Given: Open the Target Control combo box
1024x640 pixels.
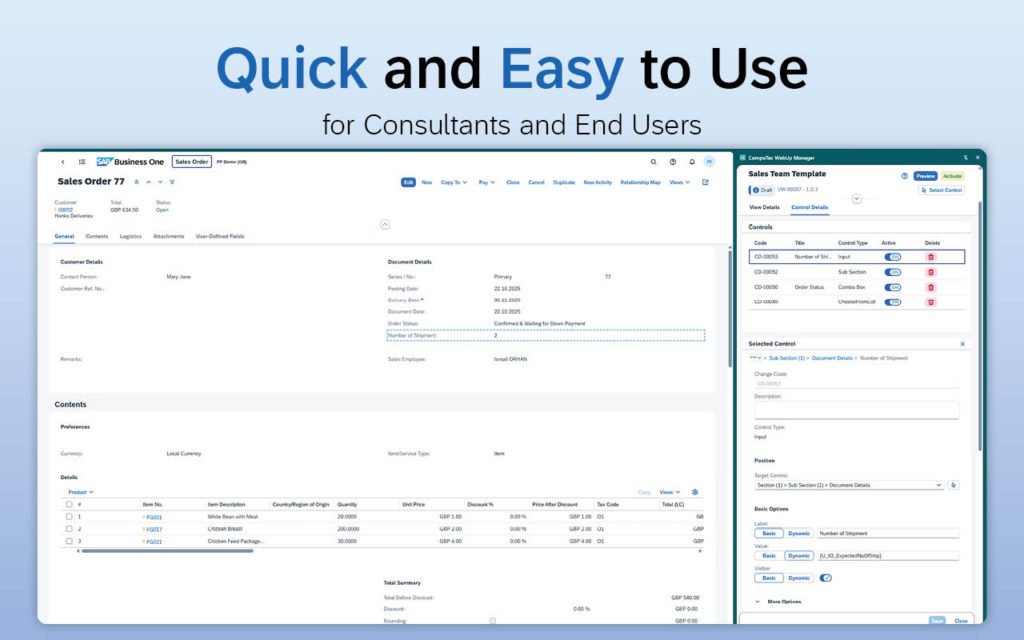Looking at the screenshot, I should (x=848, y=485).
